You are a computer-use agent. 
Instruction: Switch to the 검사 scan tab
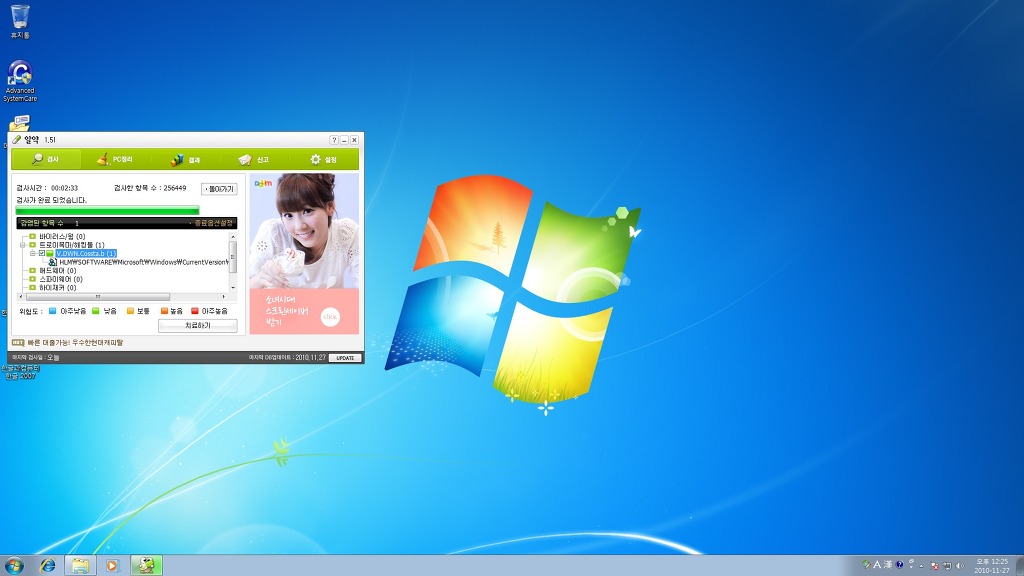(x=46, y=159)
